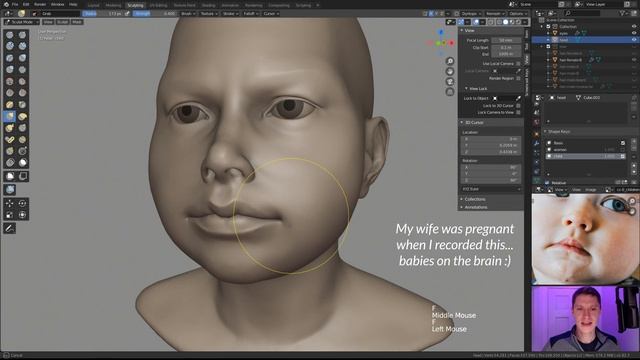Click the pan view hand icon
Viewport: 640px width, 360px height.
(450, 71)
